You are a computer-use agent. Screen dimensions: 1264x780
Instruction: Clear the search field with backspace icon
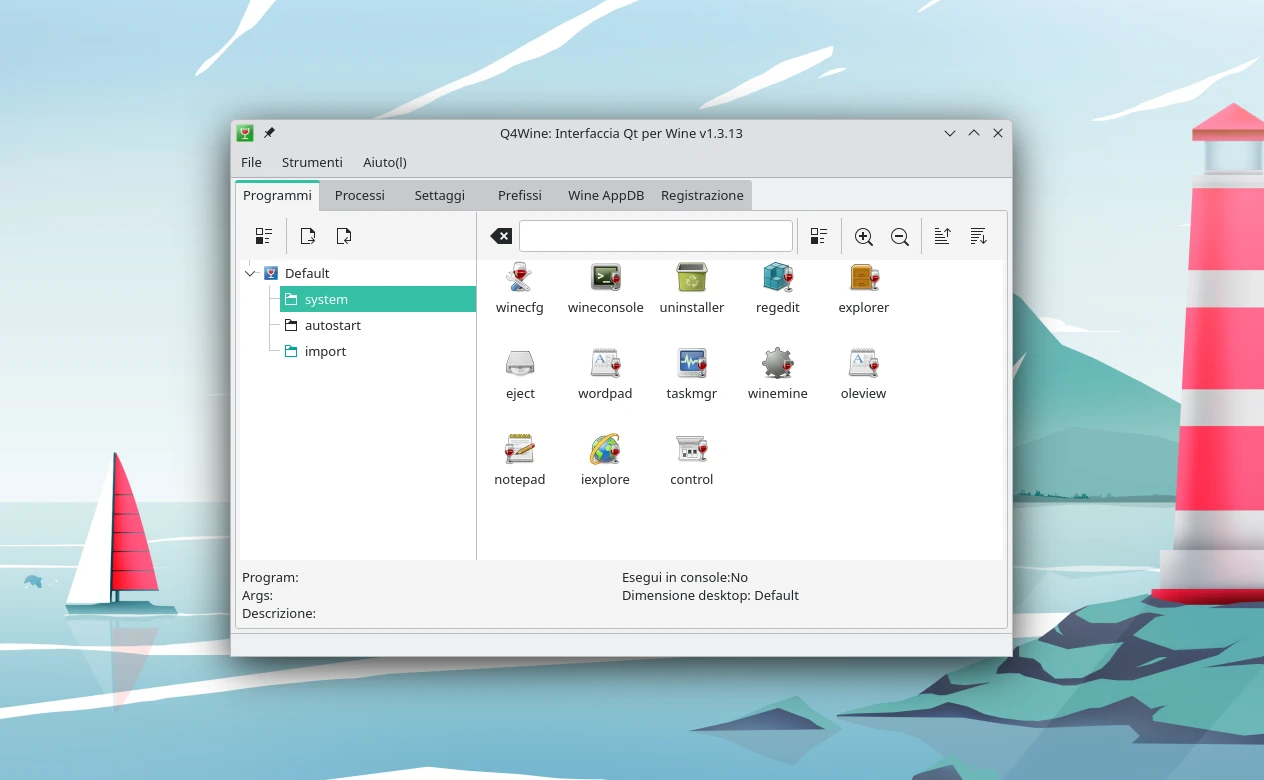click(501, 236)
